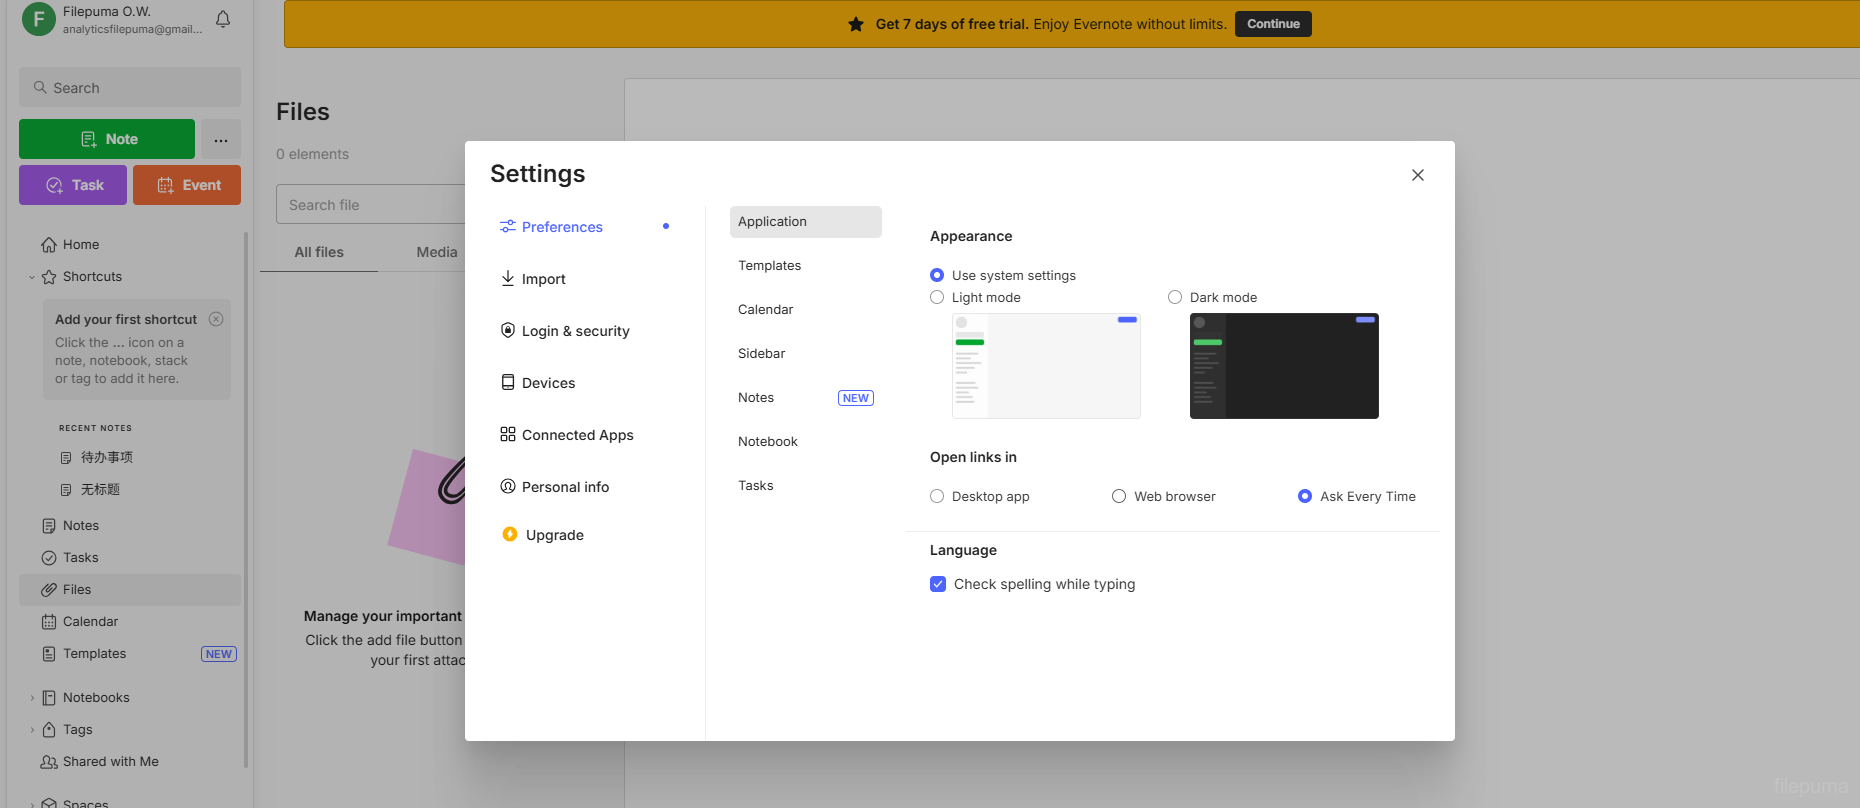Click the Connected Apps grid icon
The image size is (1860, 808).
click(x=508, y=434)
